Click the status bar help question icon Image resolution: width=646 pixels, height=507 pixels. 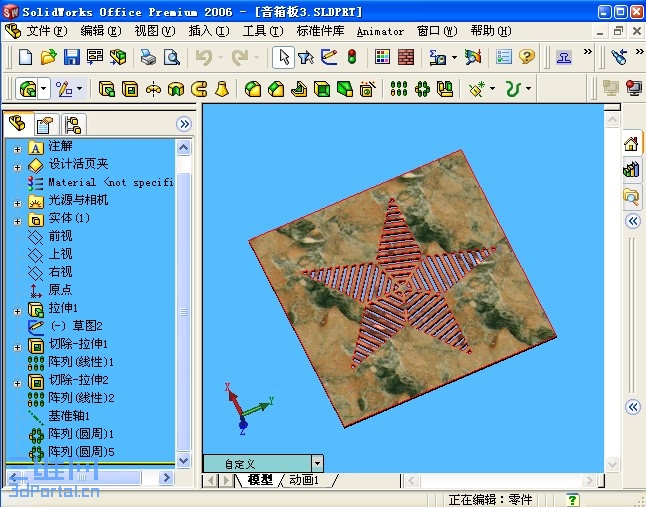(573, 500)
